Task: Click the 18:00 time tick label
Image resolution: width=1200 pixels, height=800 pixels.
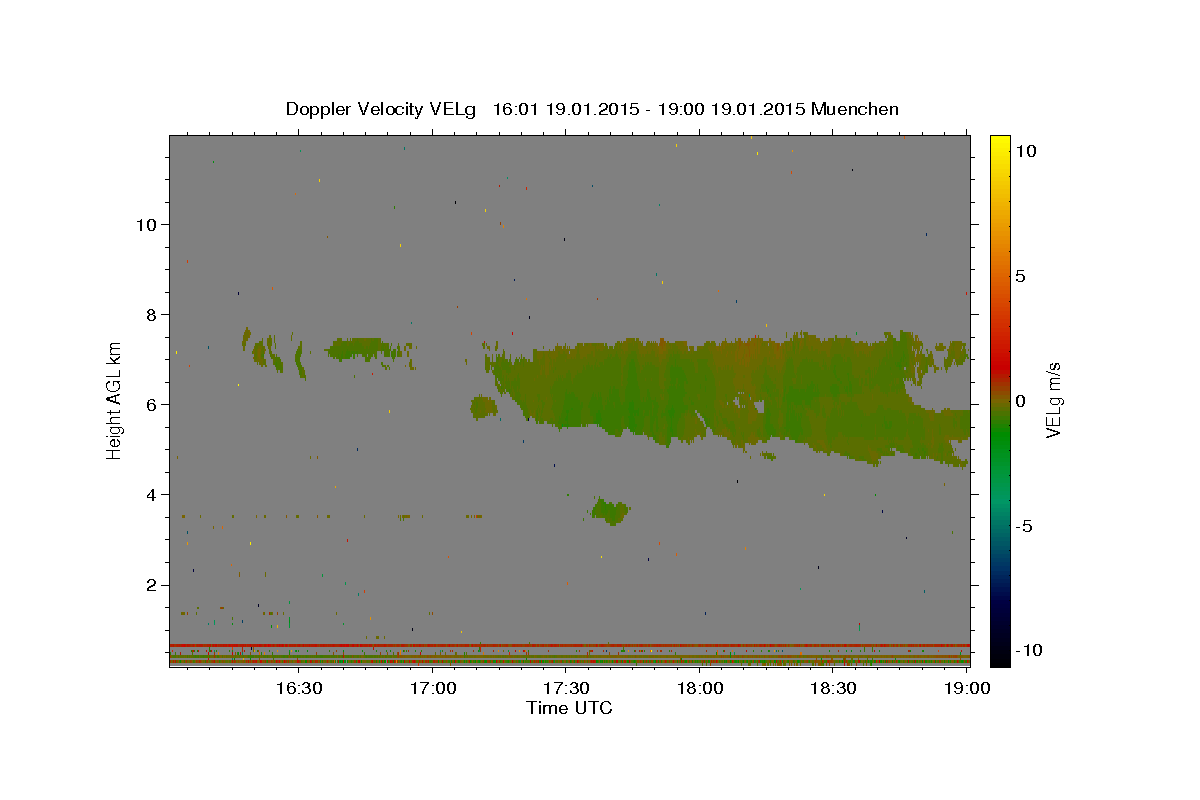Action: pyautogui.click(x=700, y=688)
